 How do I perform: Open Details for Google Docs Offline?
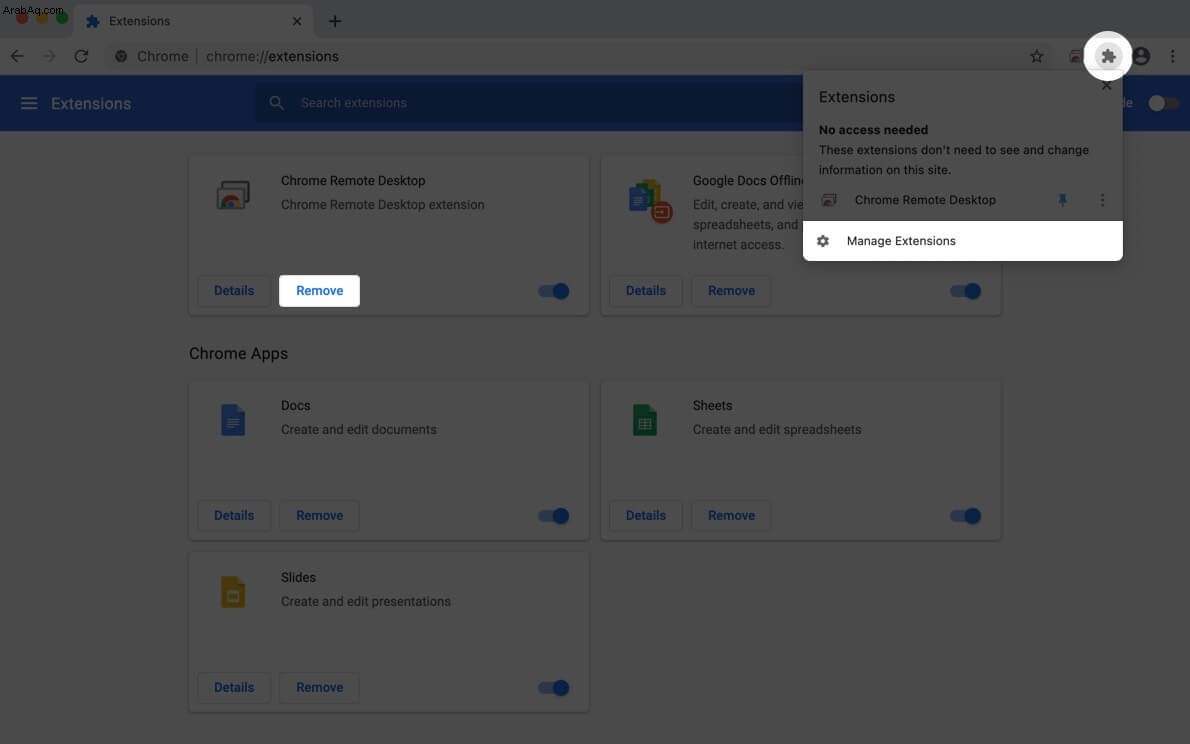pos(646,291)
